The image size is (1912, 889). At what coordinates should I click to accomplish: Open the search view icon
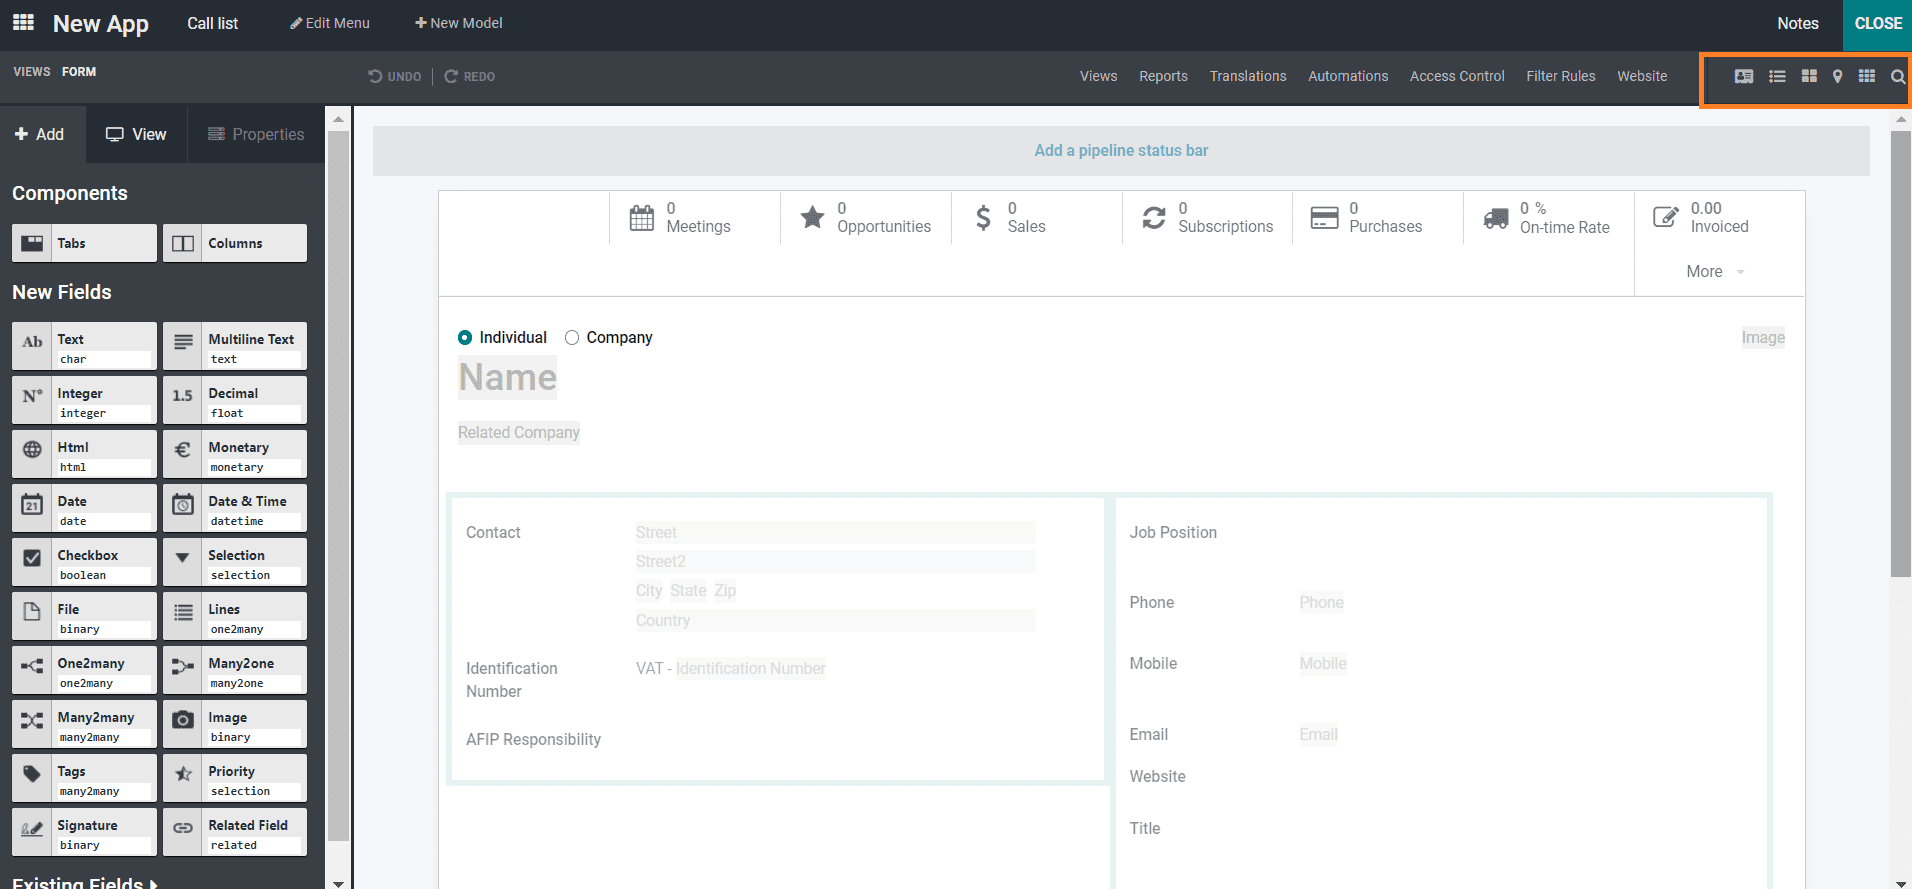(1897, 76)
